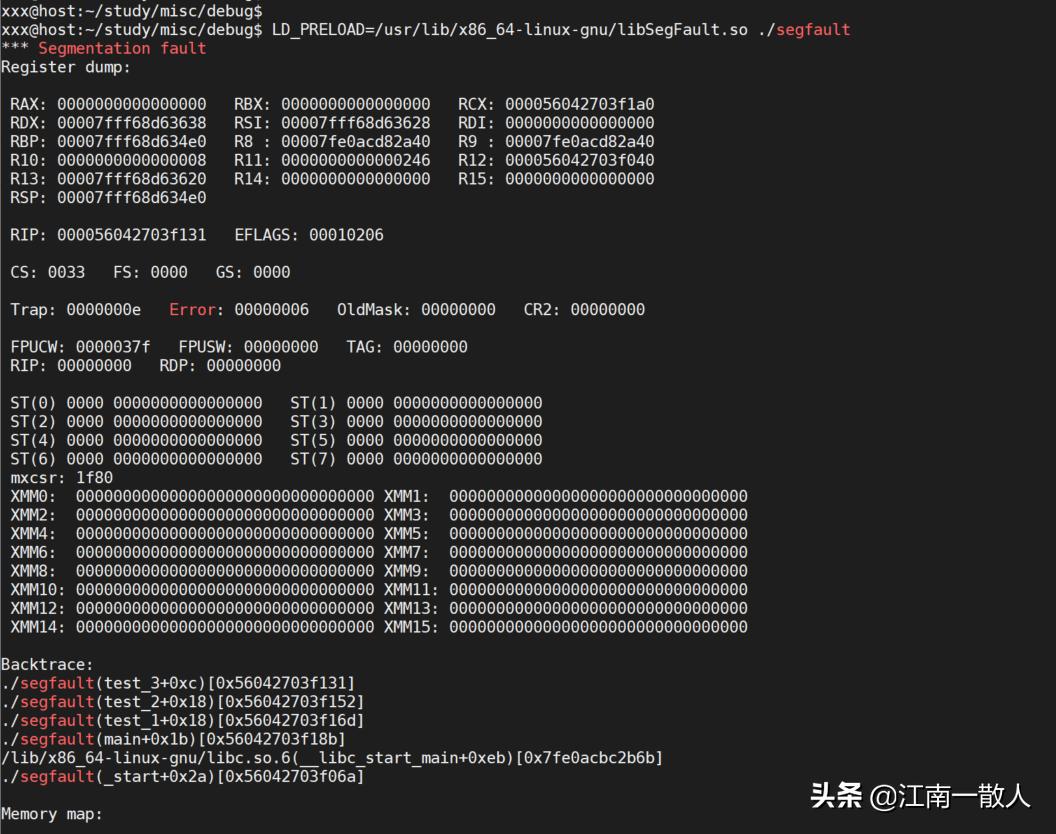Click the FS: 0000 segment entry
The image size is (1056, 834).
[150, 273]
